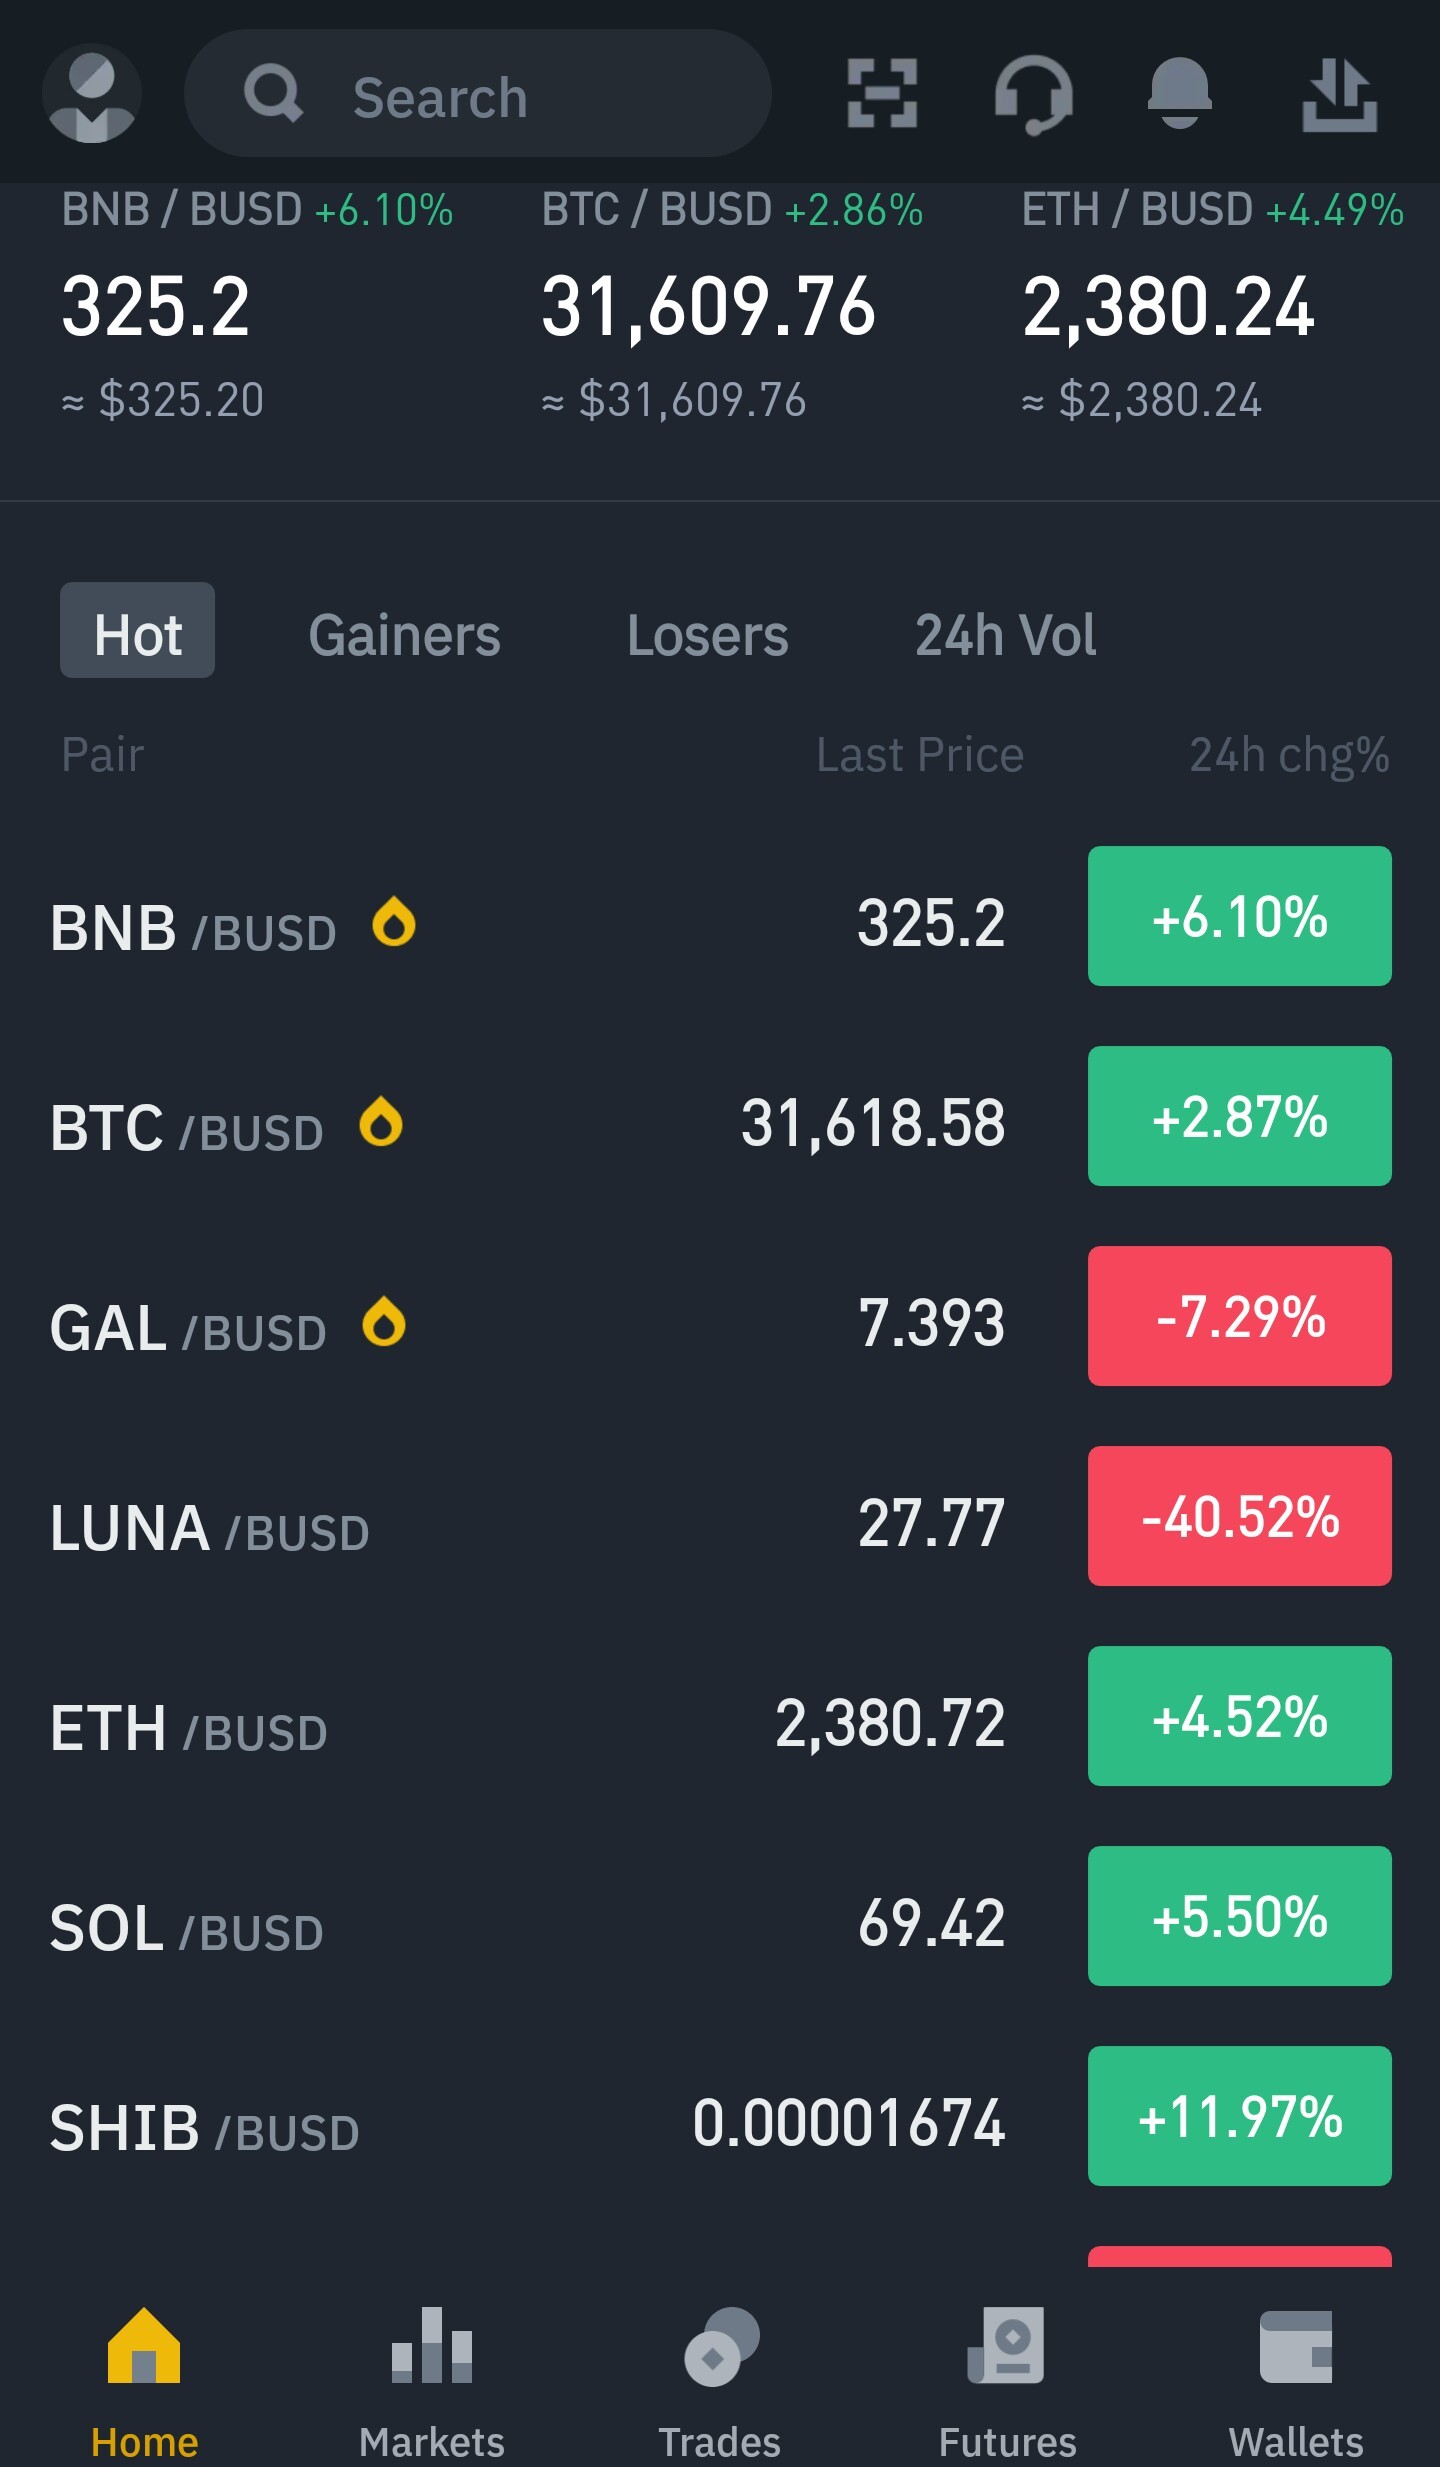Tap the SHIB +11.97% change badge
This screenshot has height=2467, width=1440.
1240,2116
